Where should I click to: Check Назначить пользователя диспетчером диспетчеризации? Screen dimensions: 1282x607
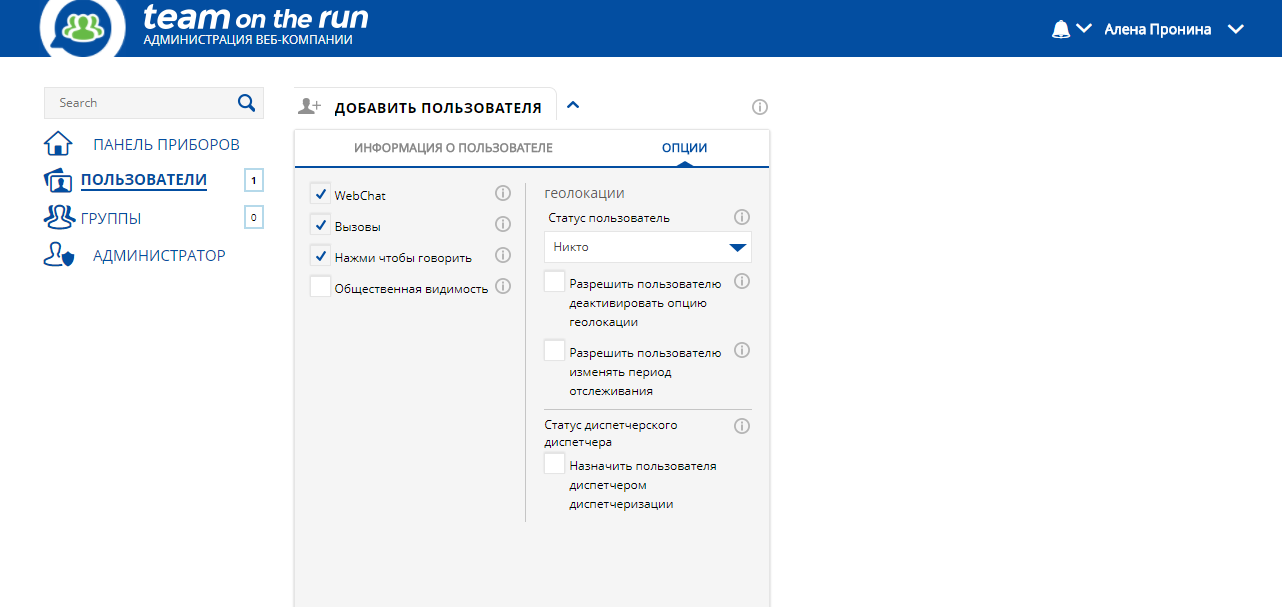click(x=554, y=462)
